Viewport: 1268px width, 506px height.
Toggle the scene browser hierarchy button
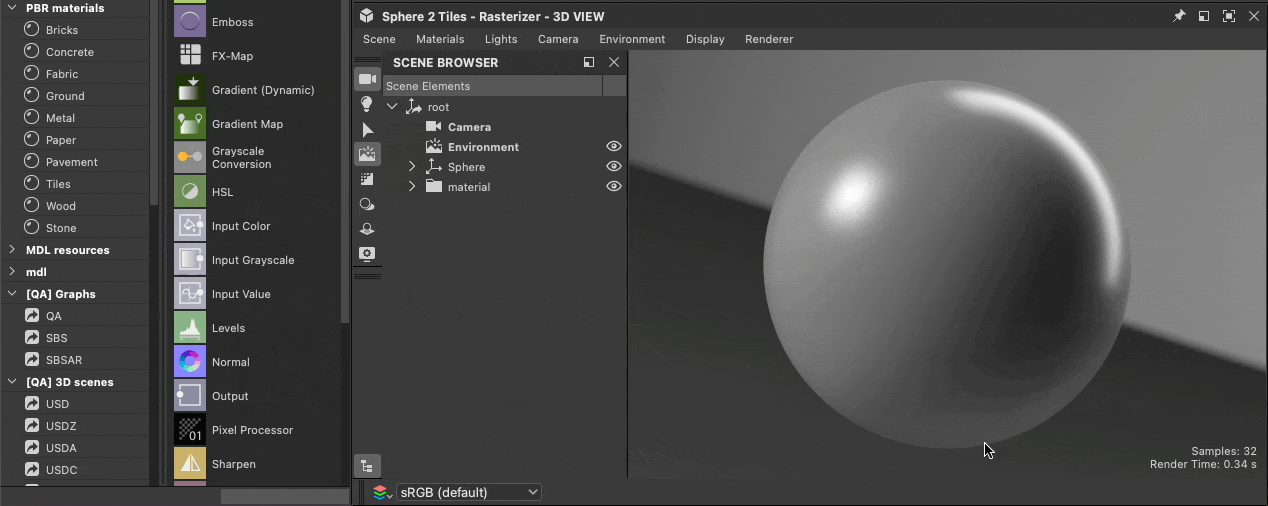[x=367, y=465]
